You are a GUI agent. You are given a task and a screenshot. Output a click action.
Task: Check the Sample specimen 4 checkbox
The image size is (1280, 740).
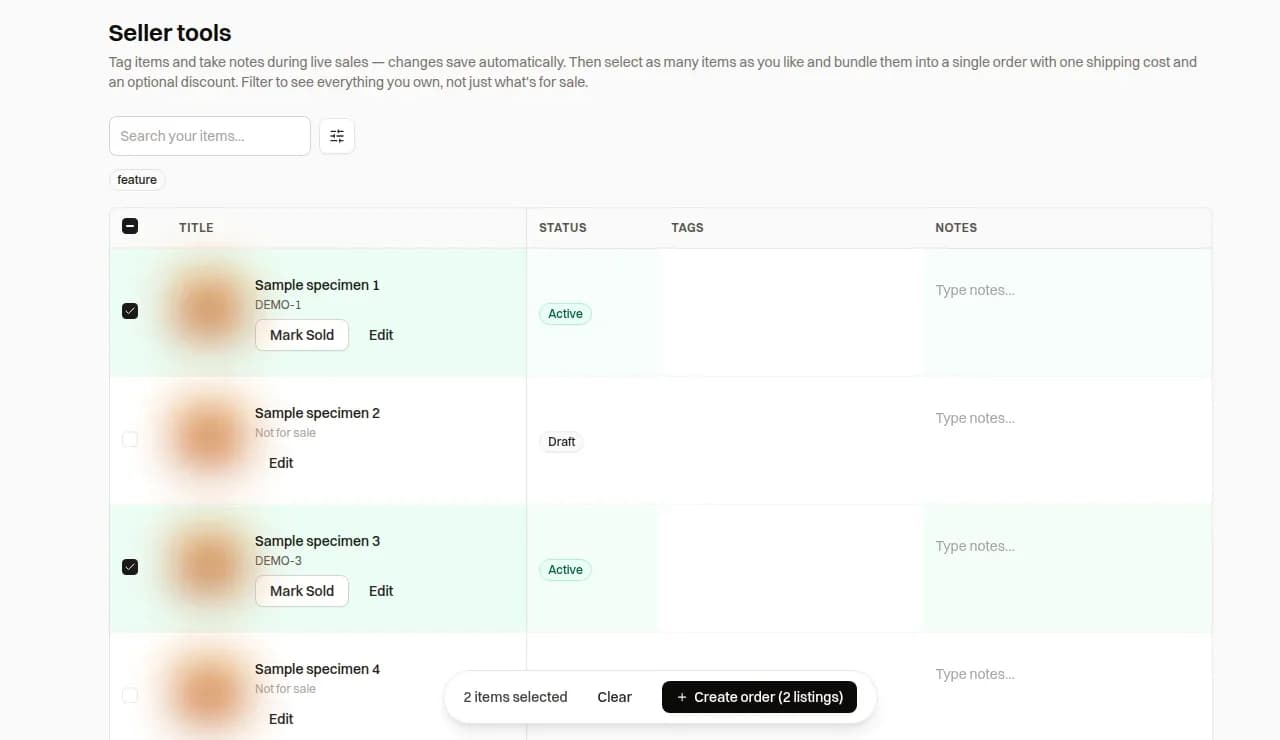[x=130, y=695]
